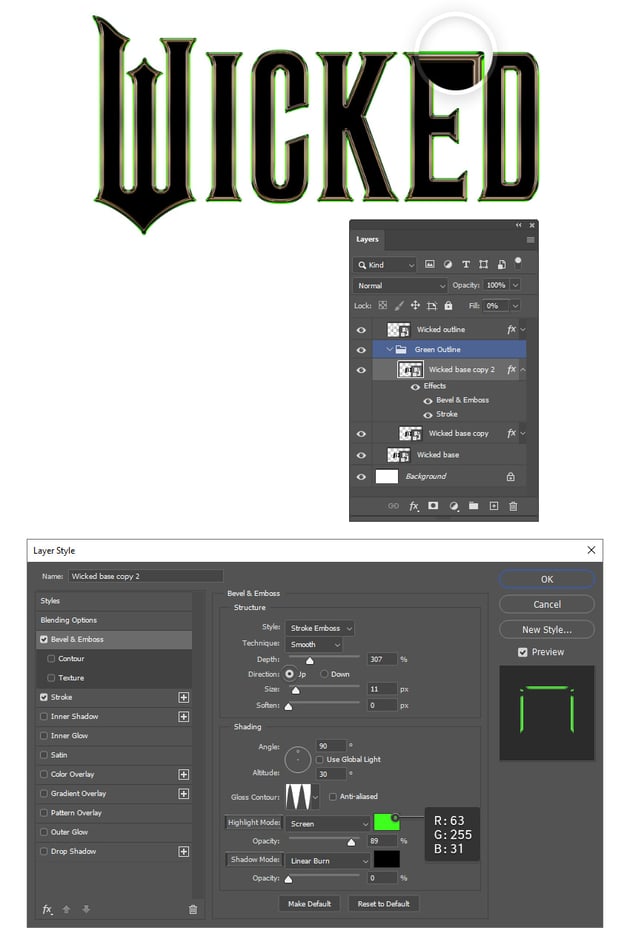The image size is (630, 945).
Task: Collapse the Green Outline group chevron
Action: 389,350
